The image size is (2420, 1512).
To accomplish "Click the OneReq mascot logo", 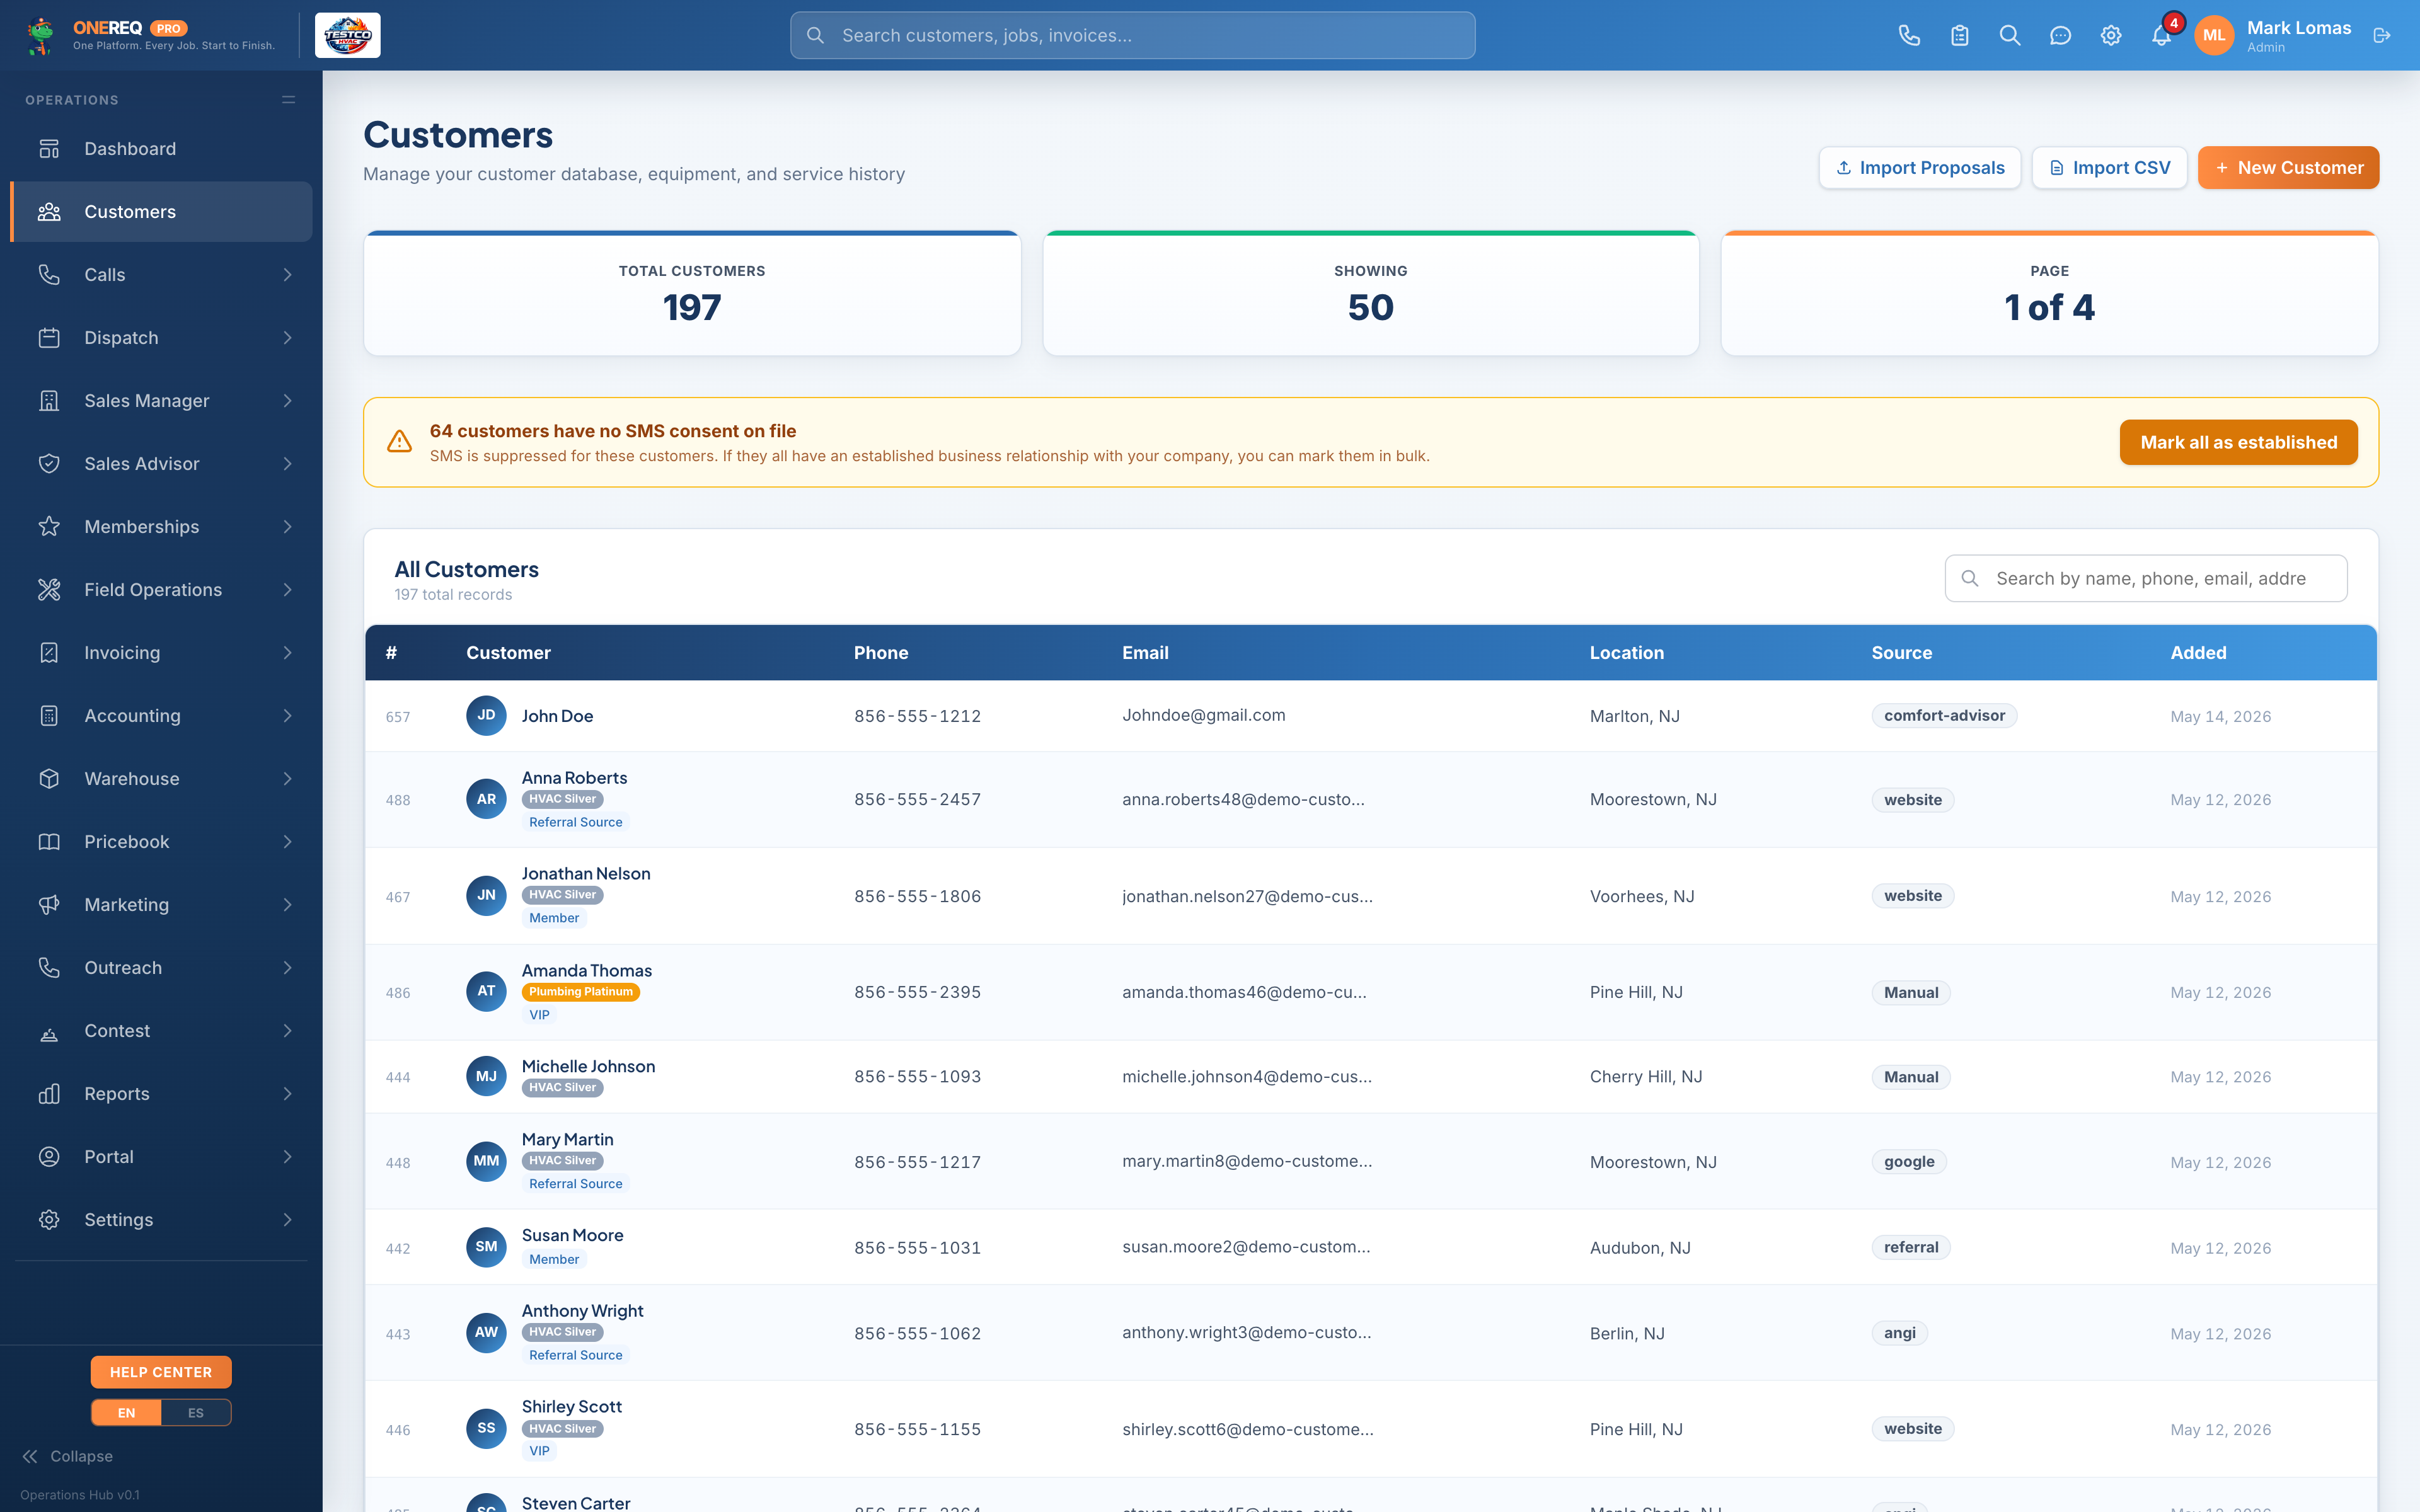I will point(41,36).
